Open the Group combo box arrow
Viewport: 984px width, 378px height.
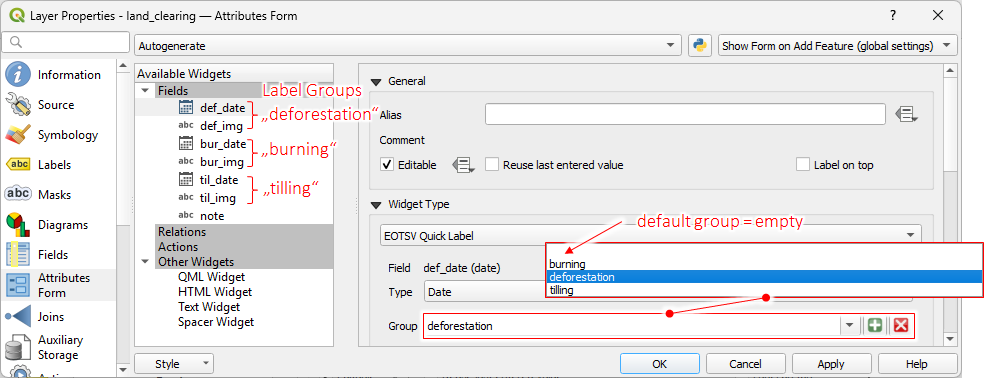(849, 325)
